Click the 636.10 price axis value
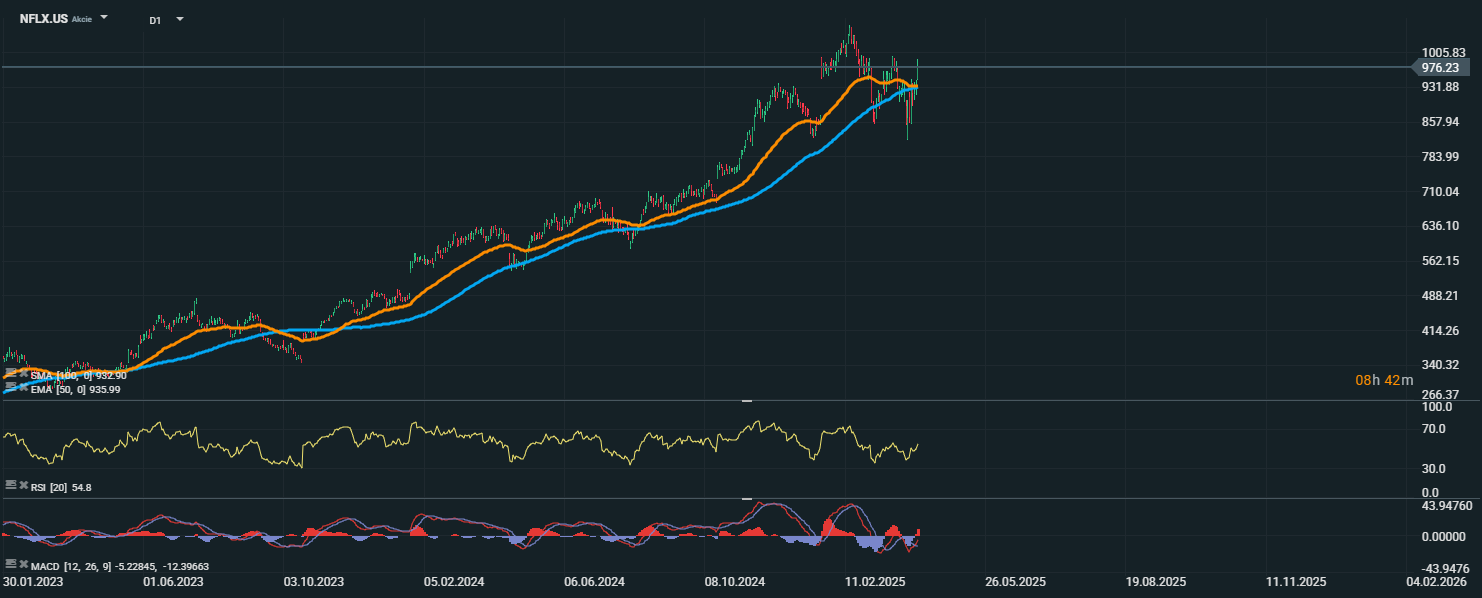The height and width of the screenshot is (598, 1482). (x=1440, y=226)
